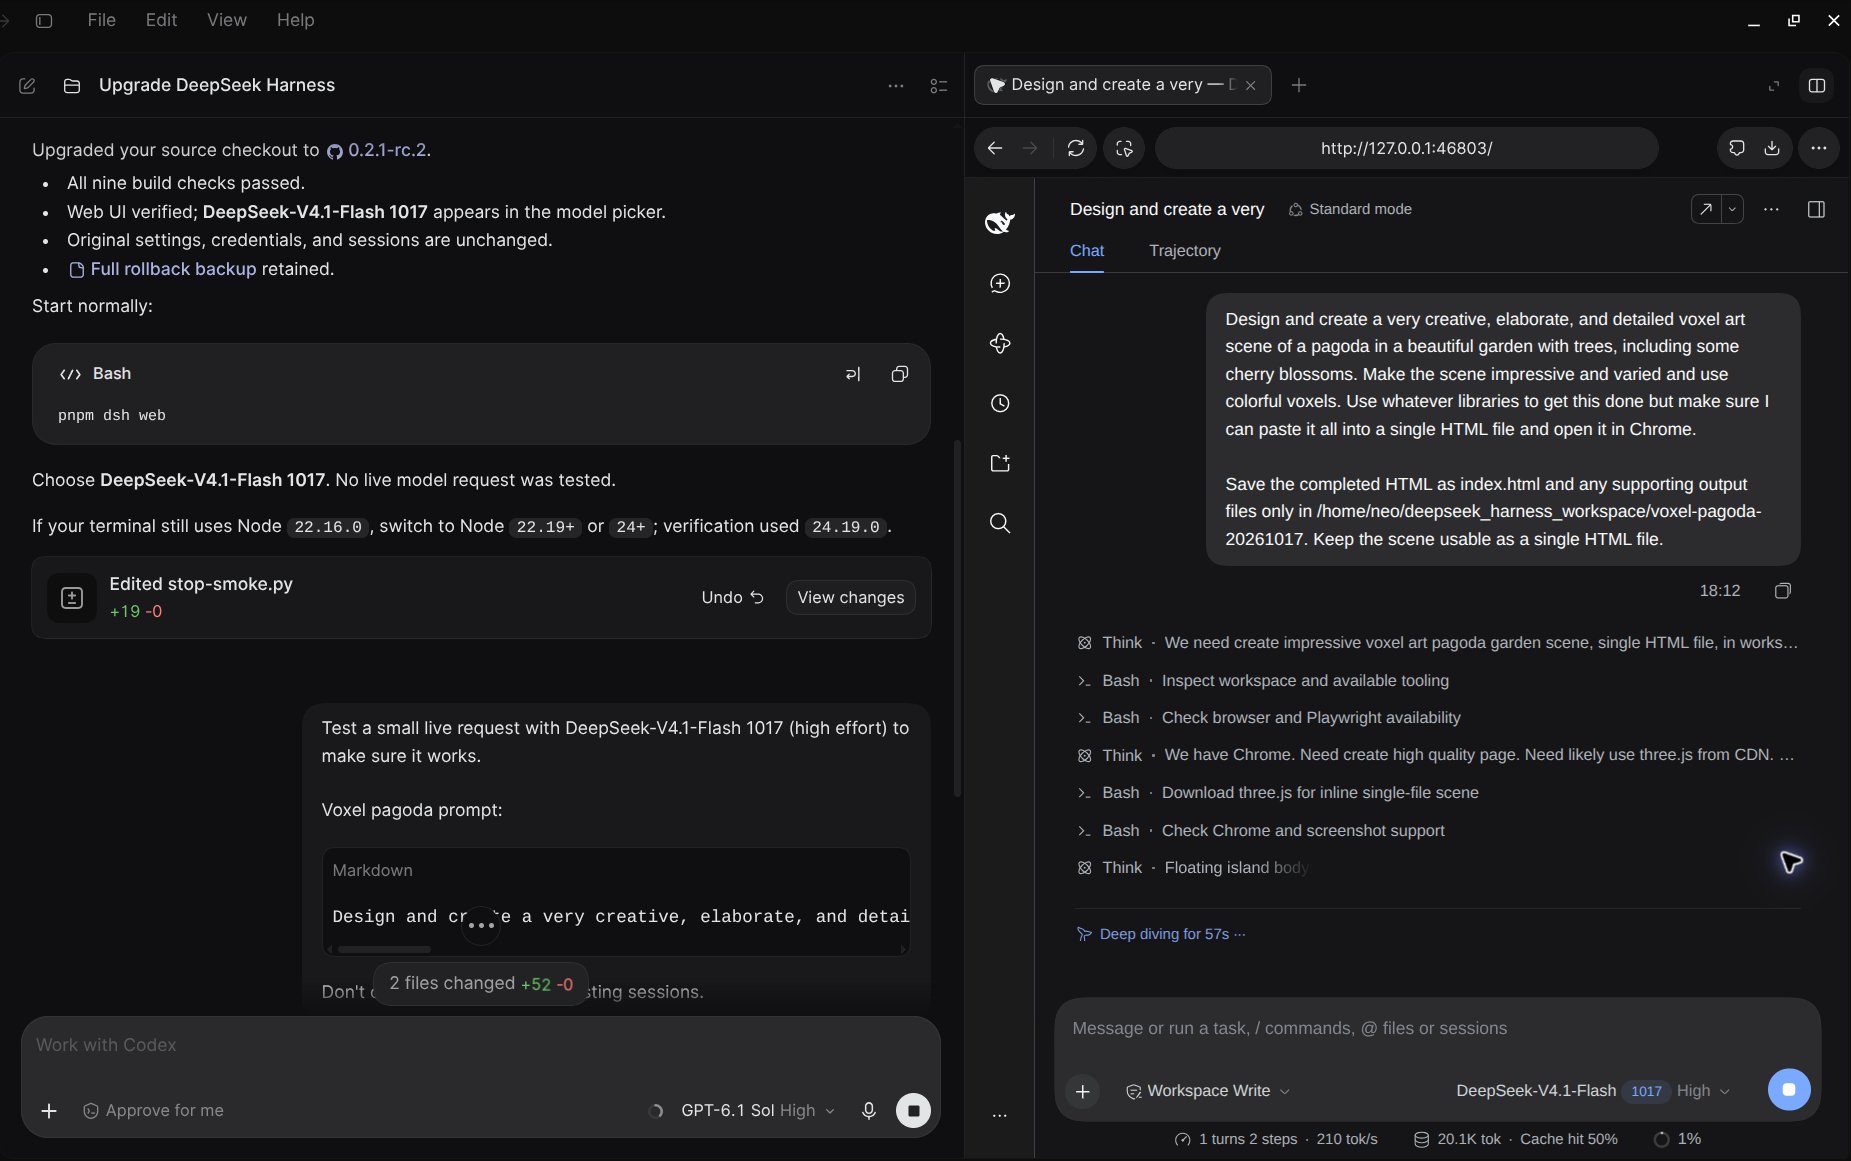Toggle word wrap in the Bash block
This screenshot has width=1851, height=1161.
click(853, 374)
